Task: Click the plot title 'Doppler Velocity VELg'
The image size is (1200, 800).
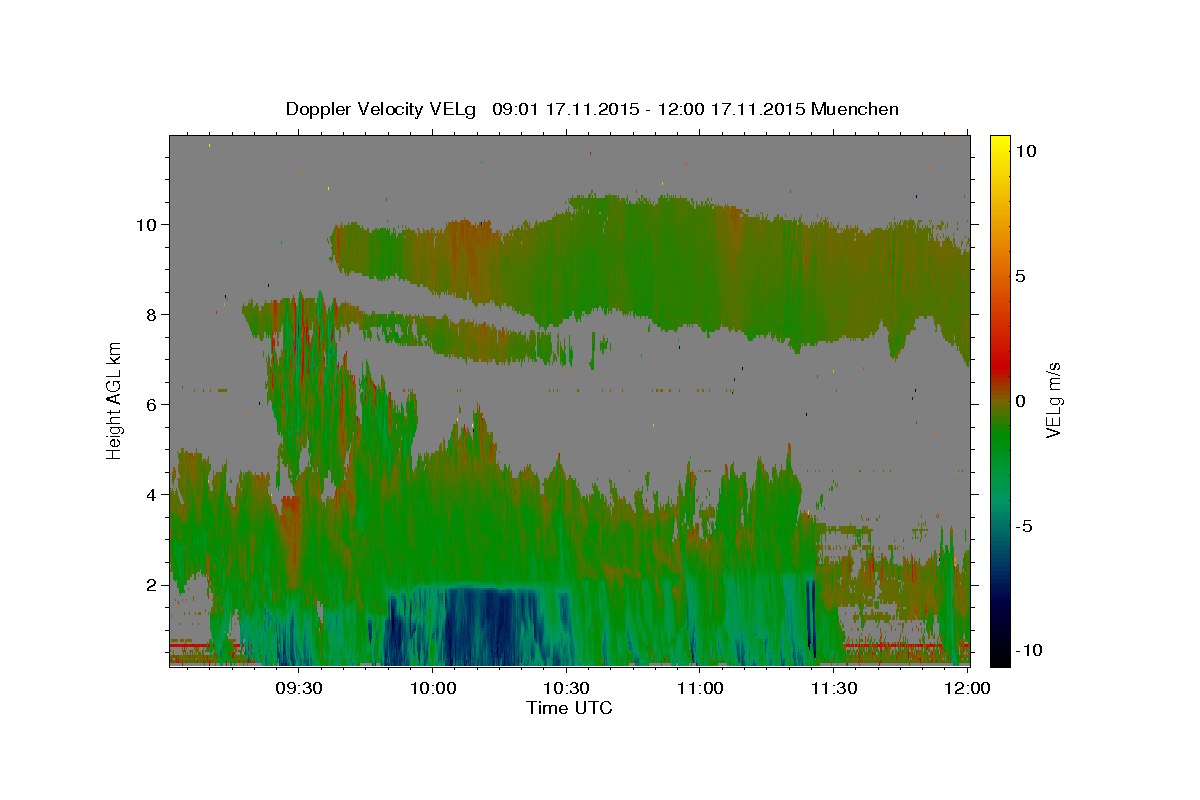Action: tap(383, 109)
